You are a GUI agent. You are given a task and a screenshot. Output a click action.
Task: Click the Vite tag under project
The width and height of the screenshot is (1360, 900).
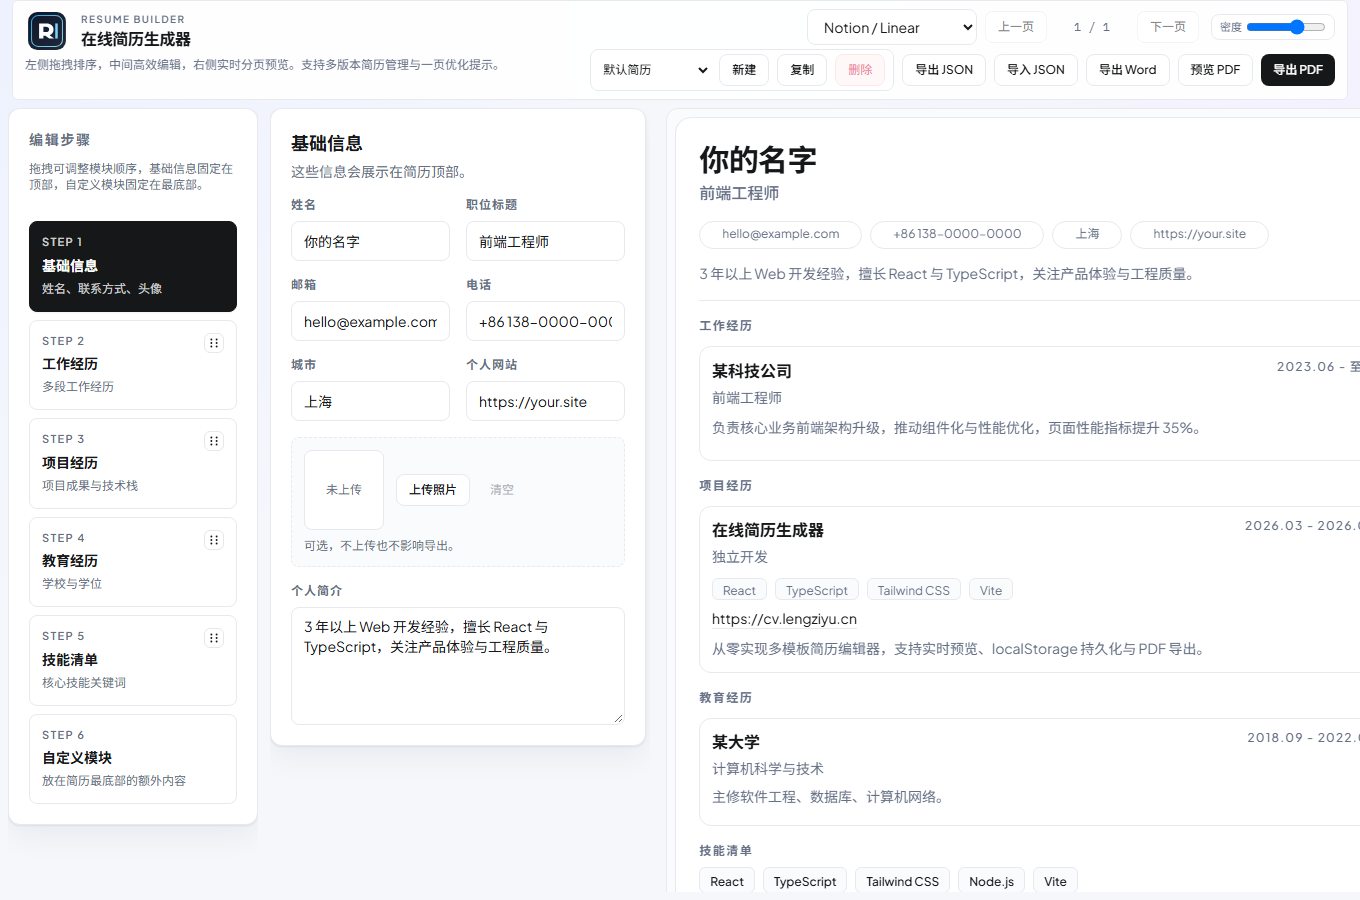click(x=991, y=590)
